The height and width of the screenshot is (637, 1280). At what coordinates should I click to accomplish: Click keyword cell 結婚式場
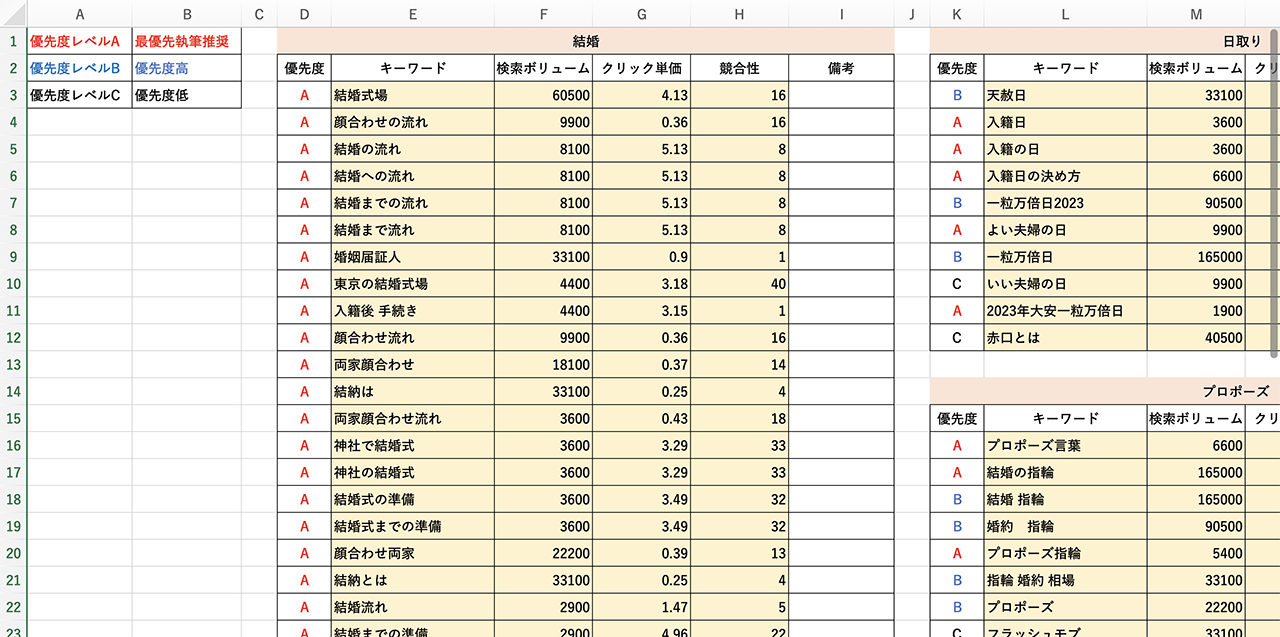pyautogui.click(x=413, y=95)
